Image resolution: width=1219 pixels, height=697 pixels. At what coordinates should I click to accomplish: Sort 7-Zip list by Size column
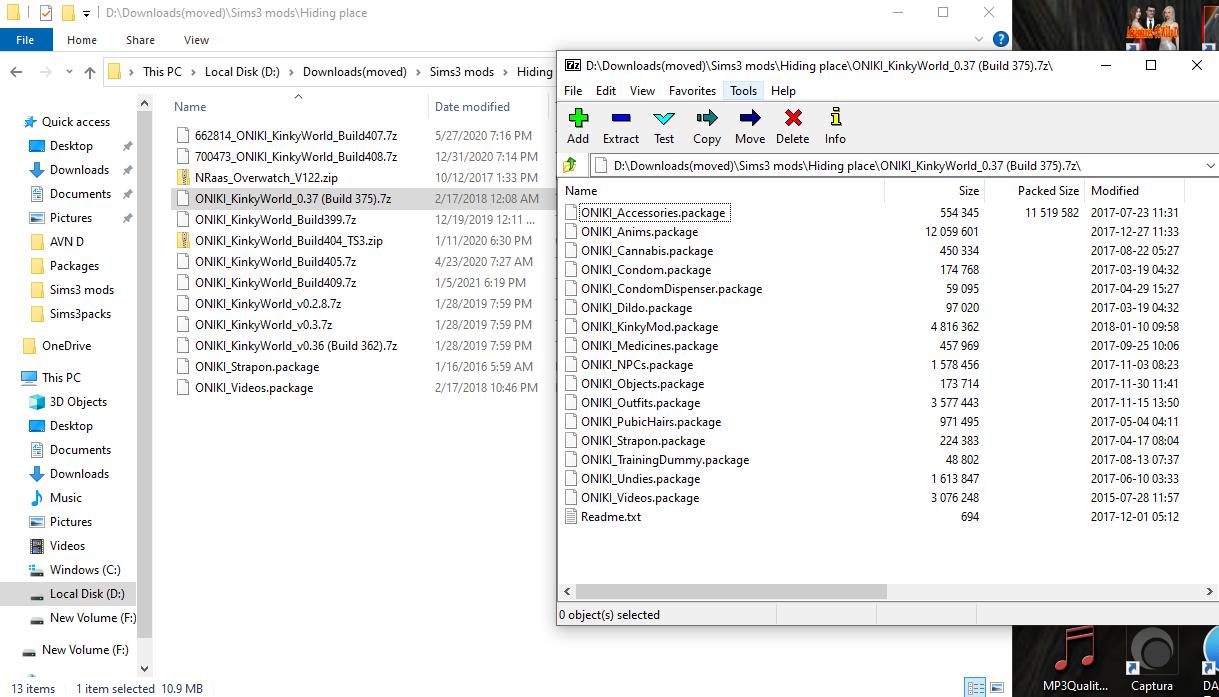tap(969, 190)
